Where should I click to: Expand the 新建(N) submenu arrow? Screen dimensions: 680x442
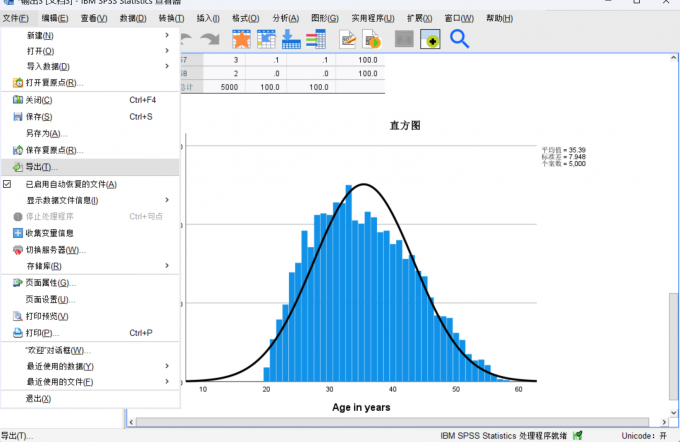click(167, 35)
